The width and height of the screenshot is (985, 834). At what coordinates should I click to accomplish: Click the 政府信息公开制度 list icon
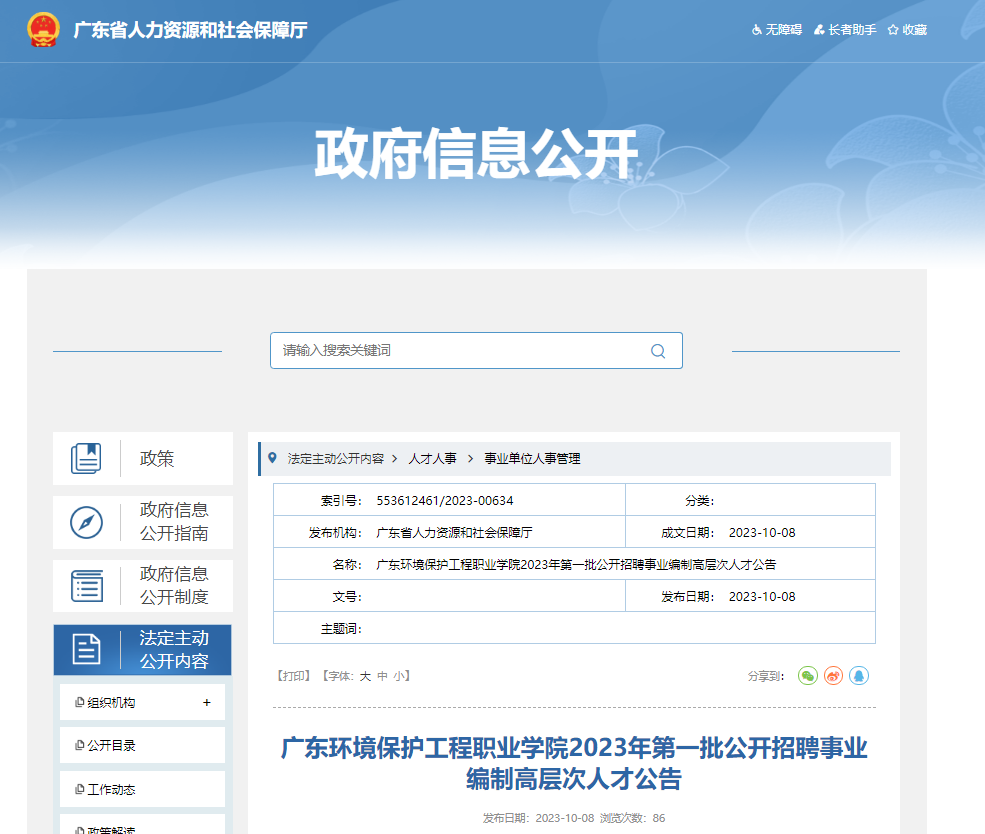(x=87, y=586)
